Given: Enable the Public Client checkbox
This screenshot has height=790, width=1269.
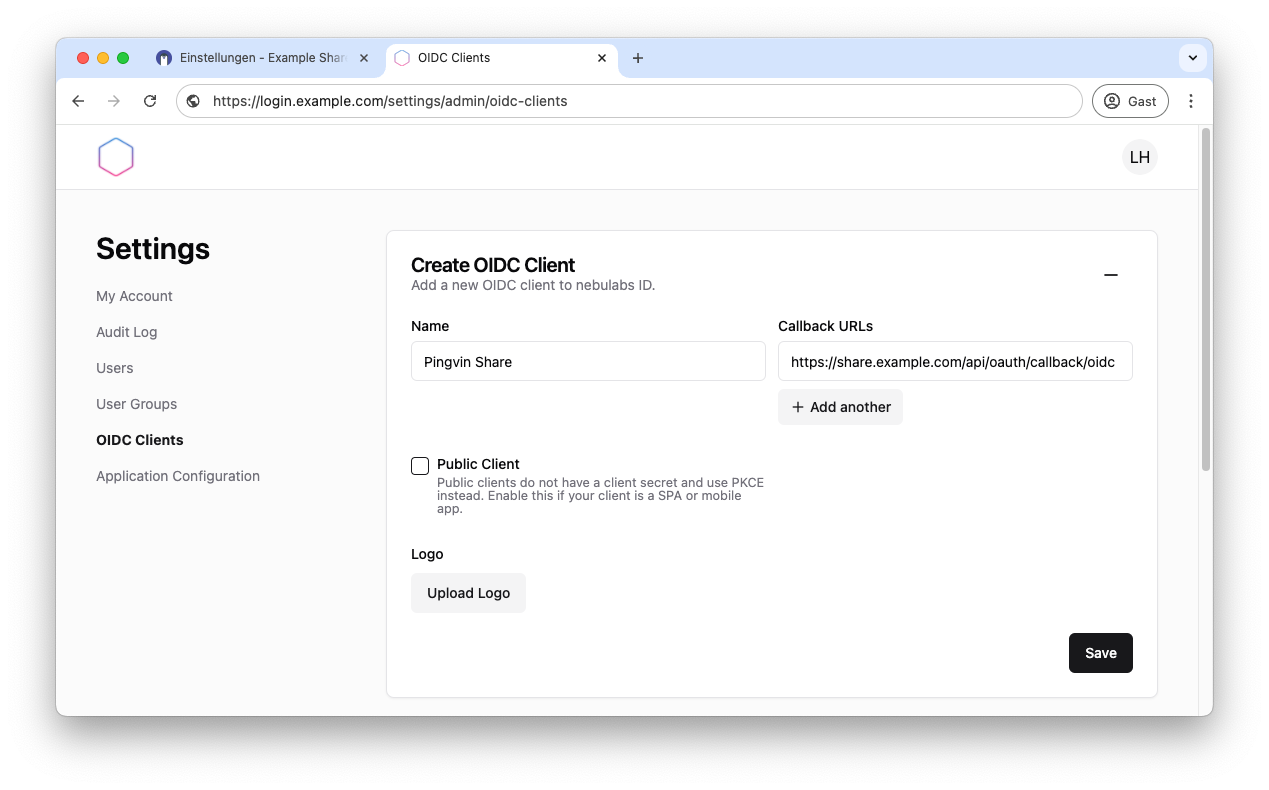Looking at the screenshot, I should pos(420,466).
